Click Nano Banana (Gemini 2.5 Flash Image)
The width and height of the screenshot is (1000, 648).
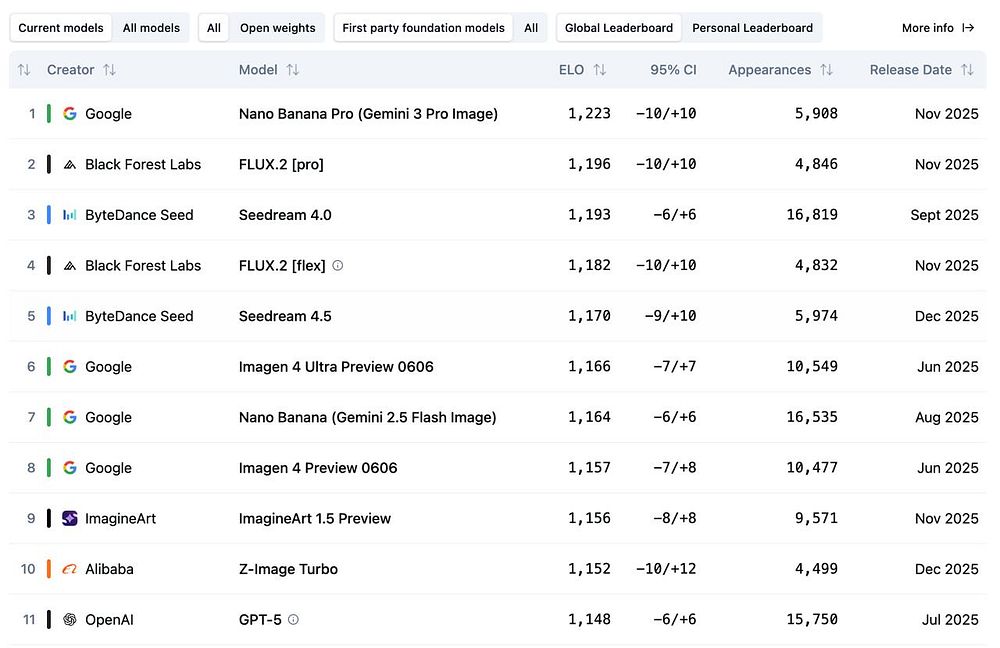[x=367, y=417]
